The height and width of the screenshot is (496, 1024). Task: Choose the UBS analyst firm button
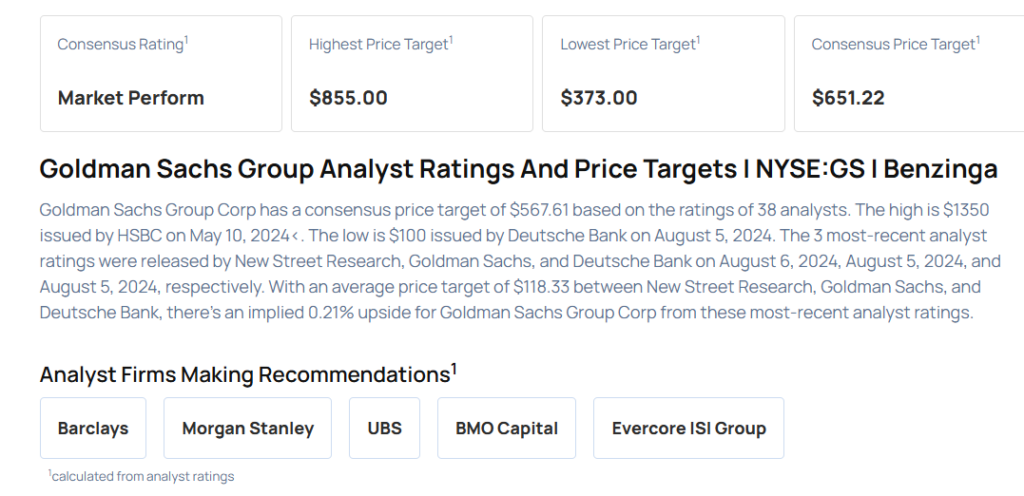tap(384, 428)
